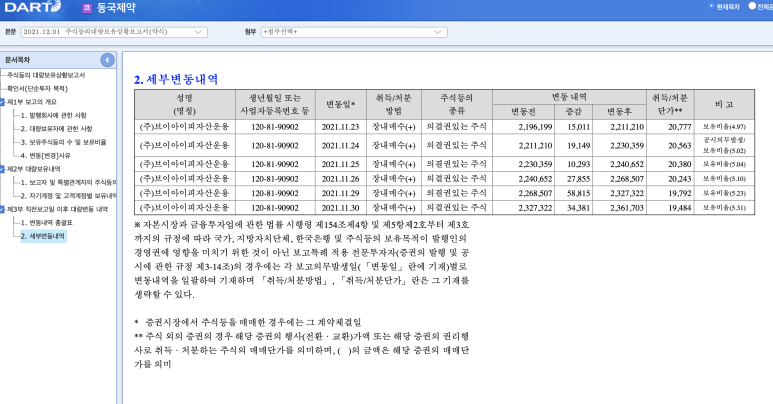Collapse the 제1부 보고의 개요 tree node icon

pyautogui.click(x=2, y=102)
